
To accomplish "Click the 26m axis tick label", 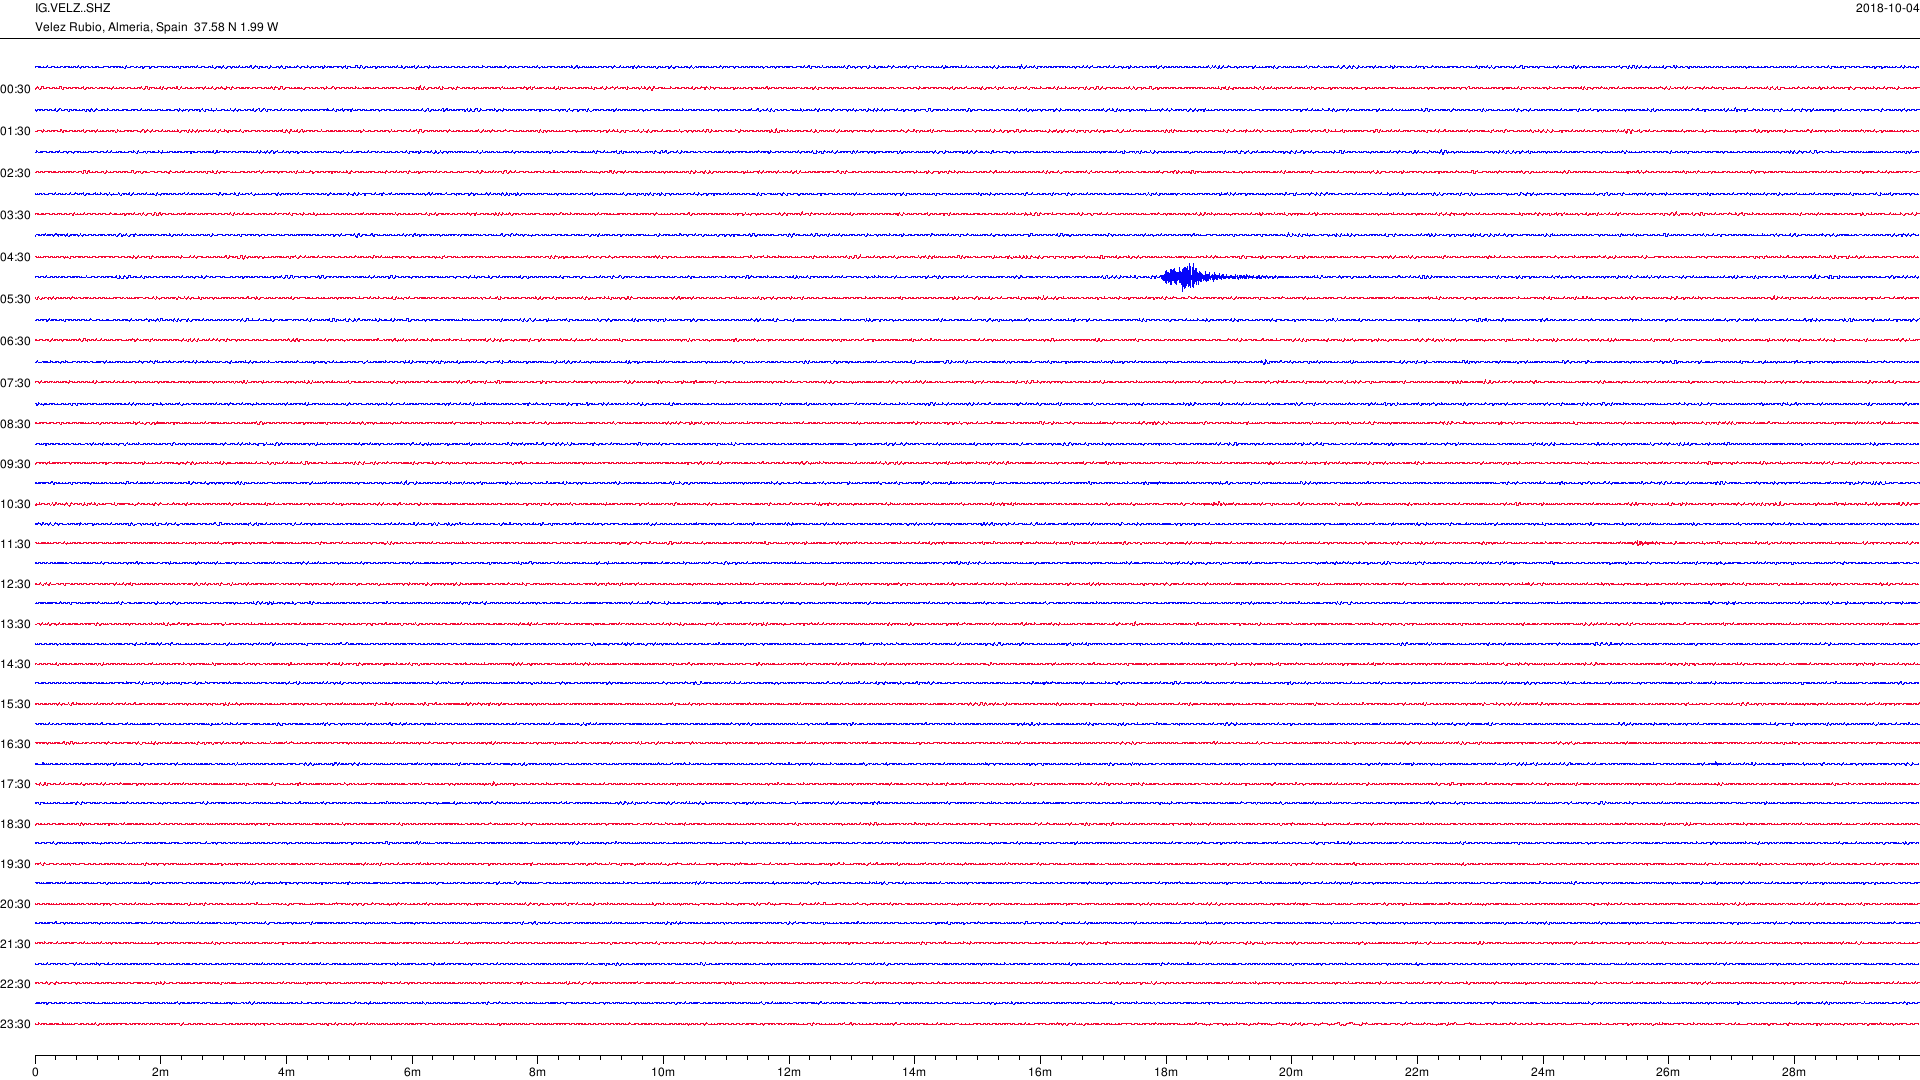I will coord(1668,1073).
